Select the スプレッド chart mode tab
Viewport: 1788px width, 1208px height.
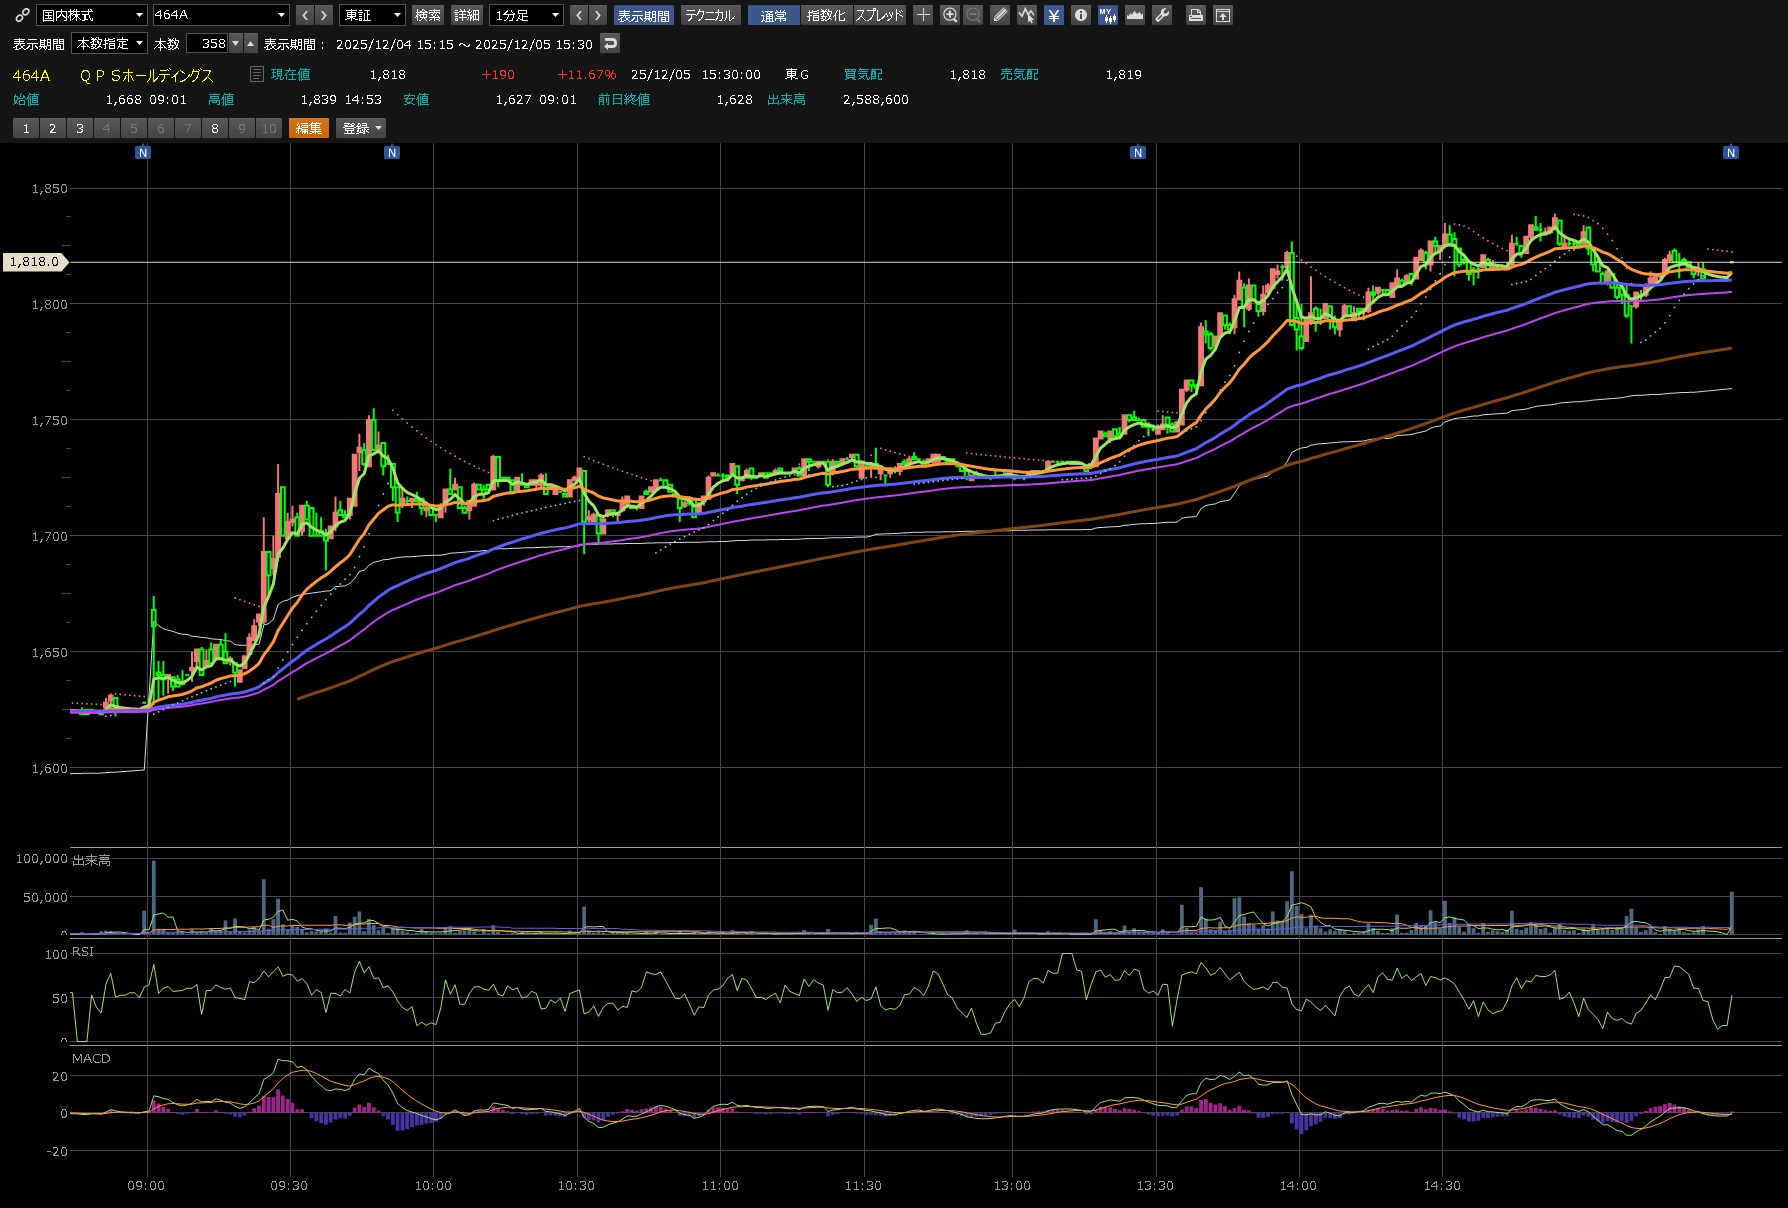coord(879,15)
